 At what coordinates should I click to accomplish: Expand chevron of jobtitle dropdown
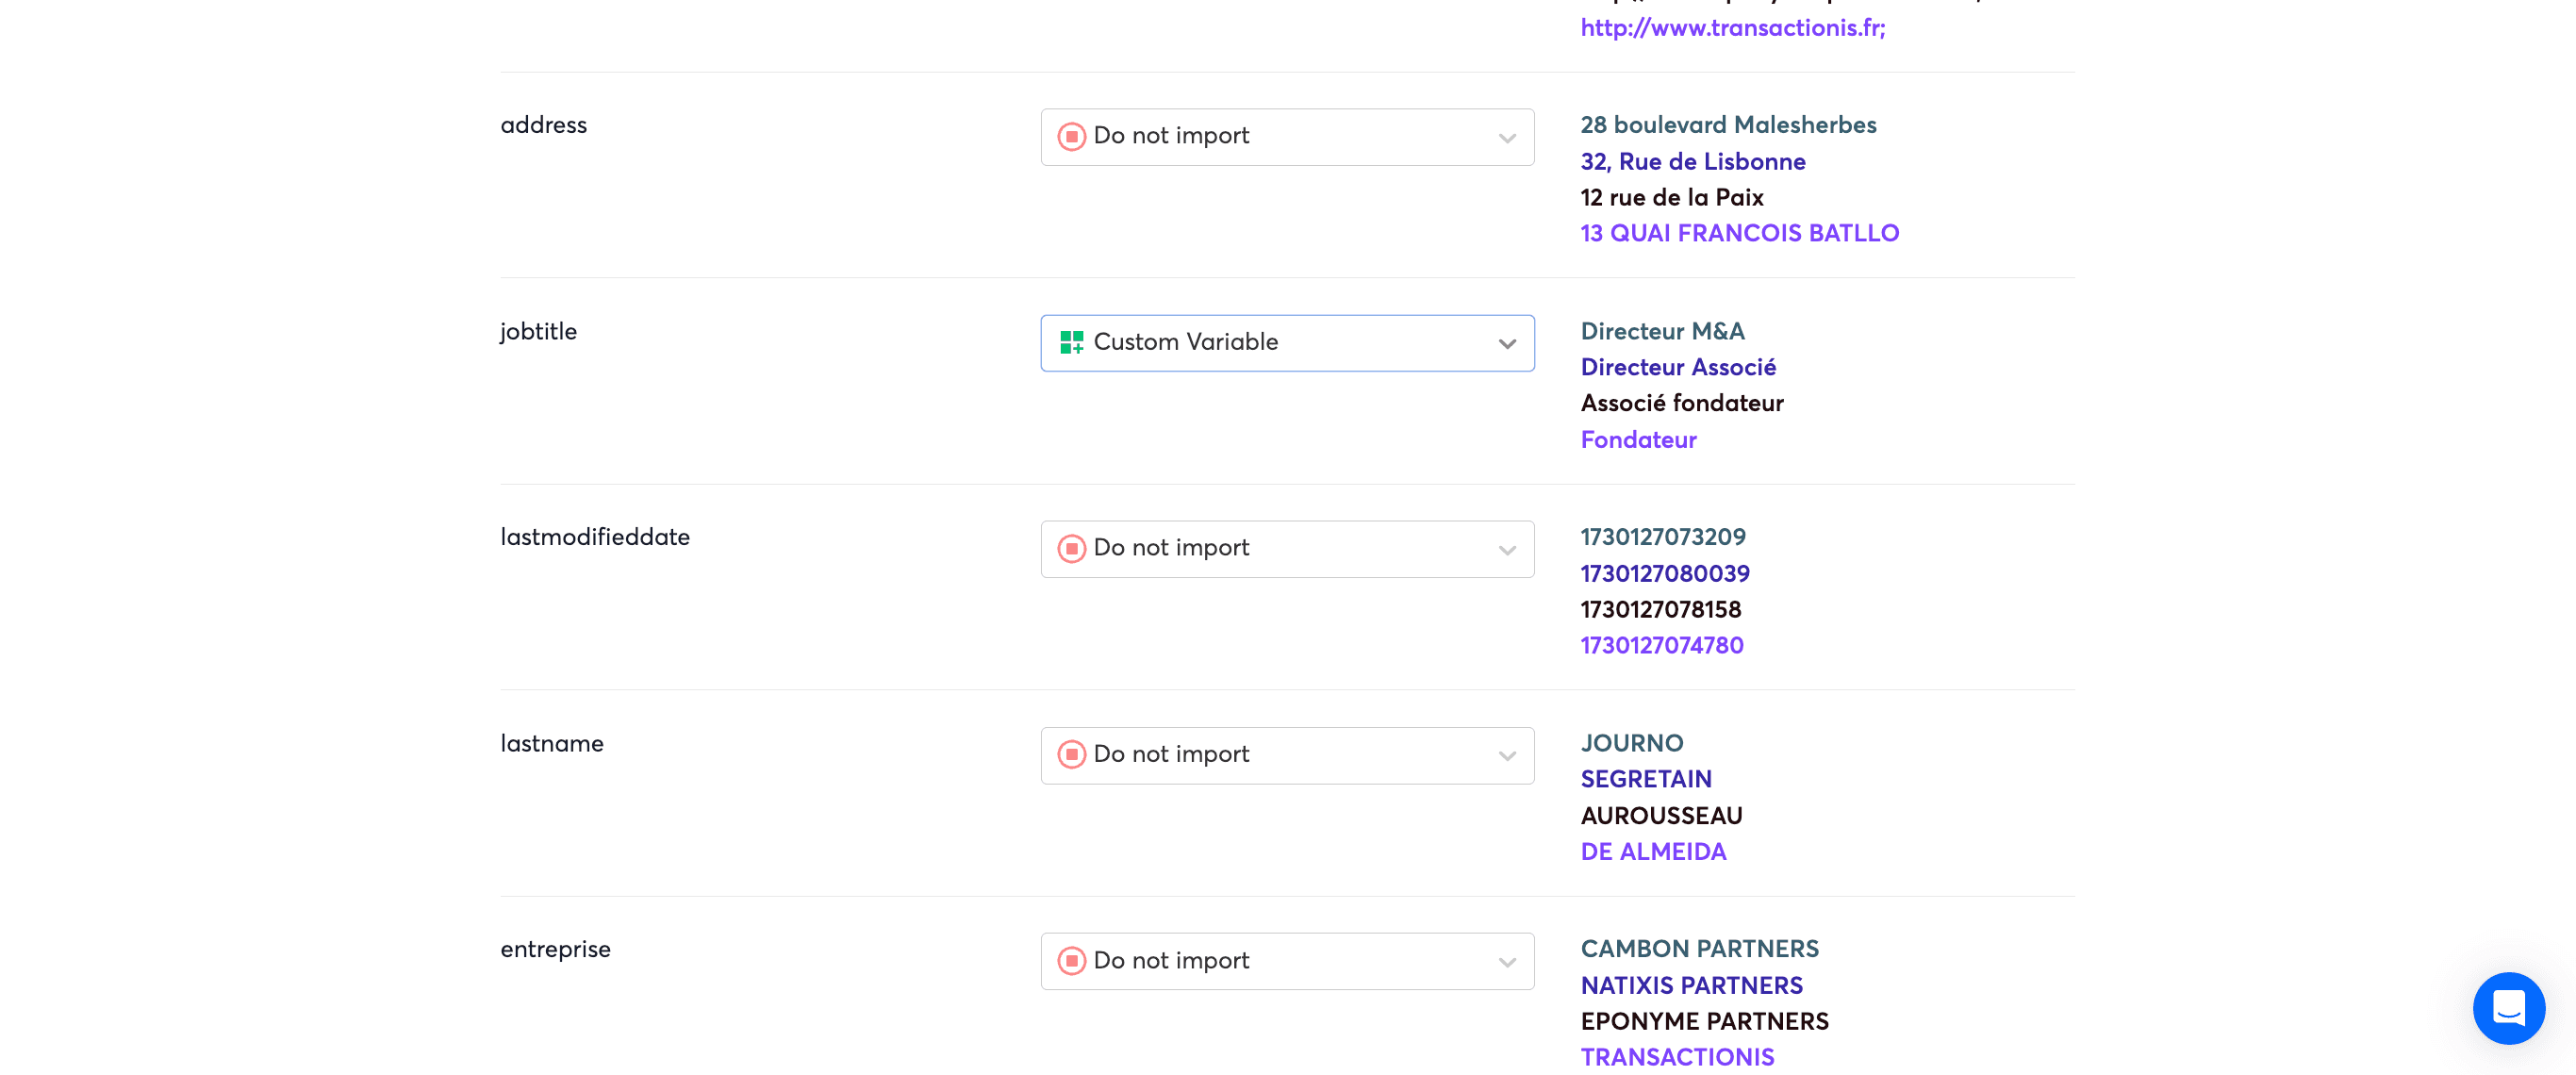tap(1507, 344)
